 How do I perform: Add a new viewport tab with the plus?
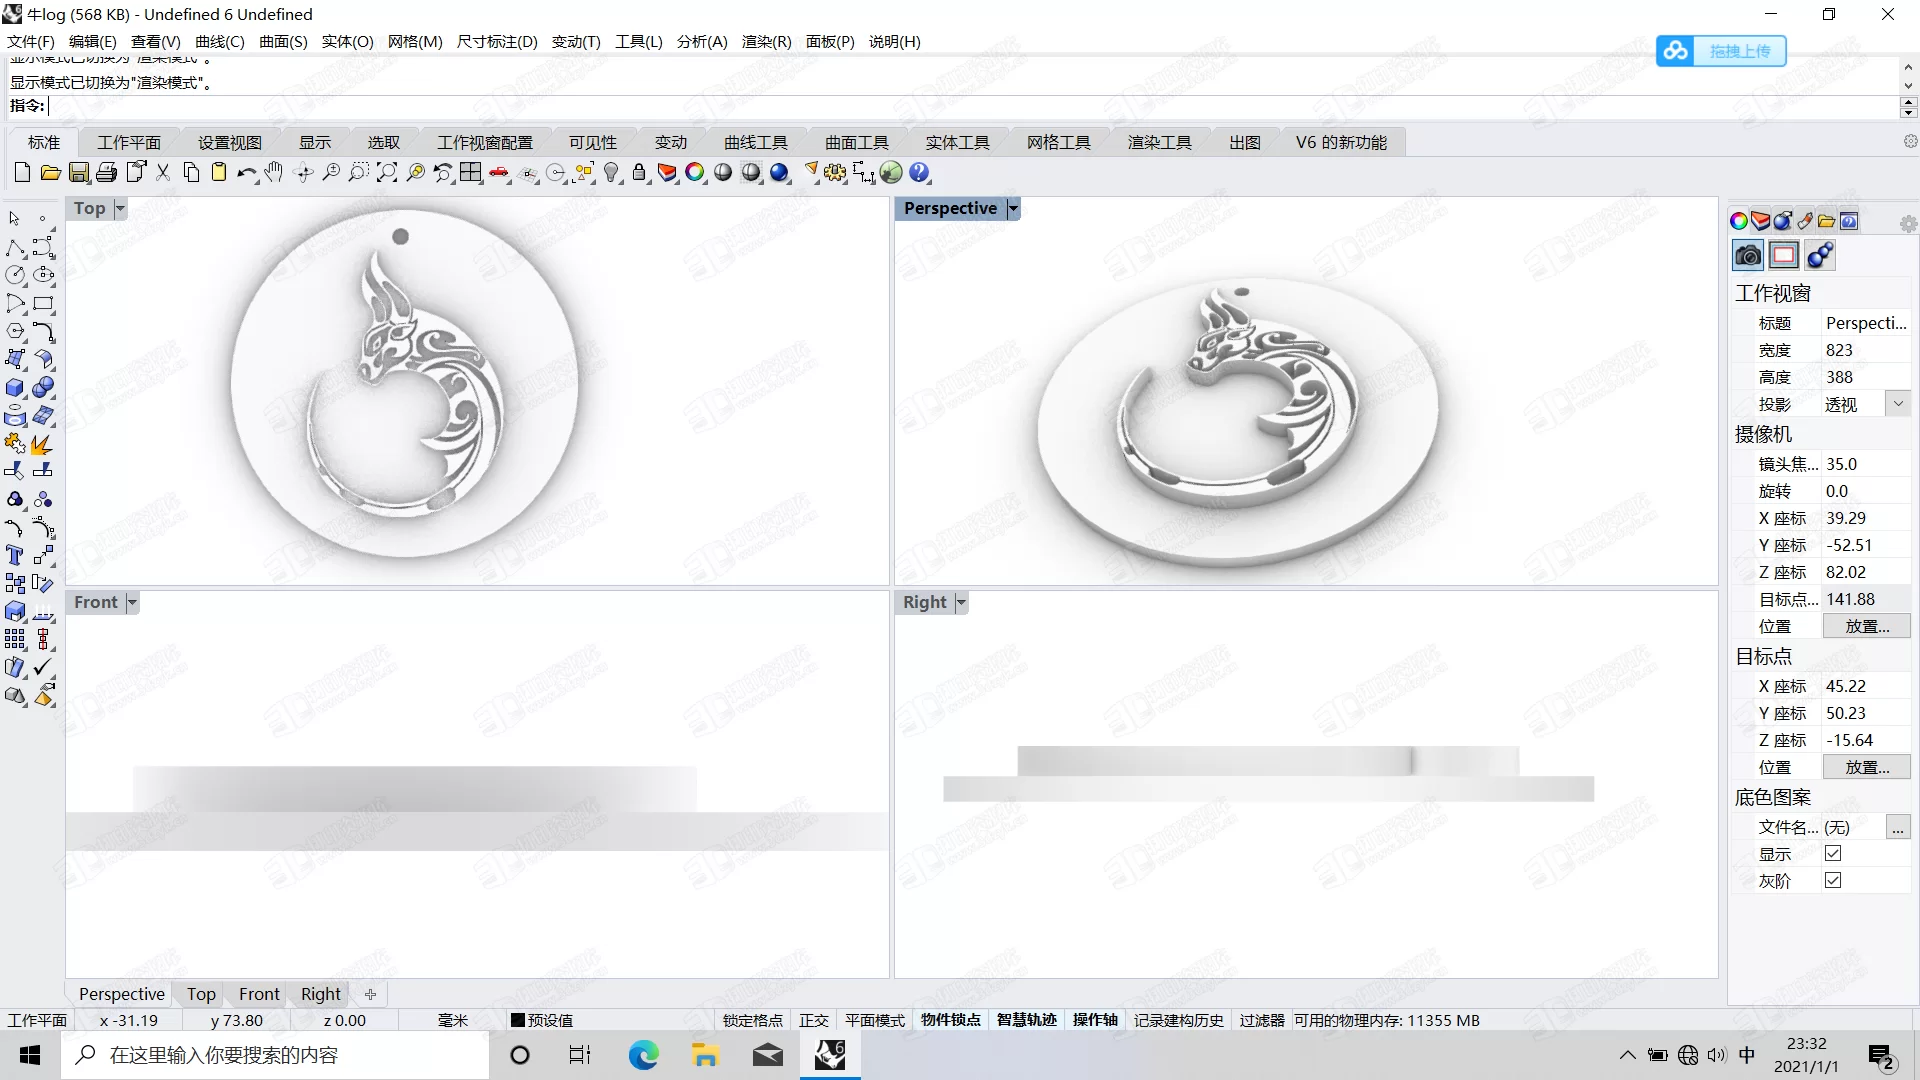(x=370, y=994)
